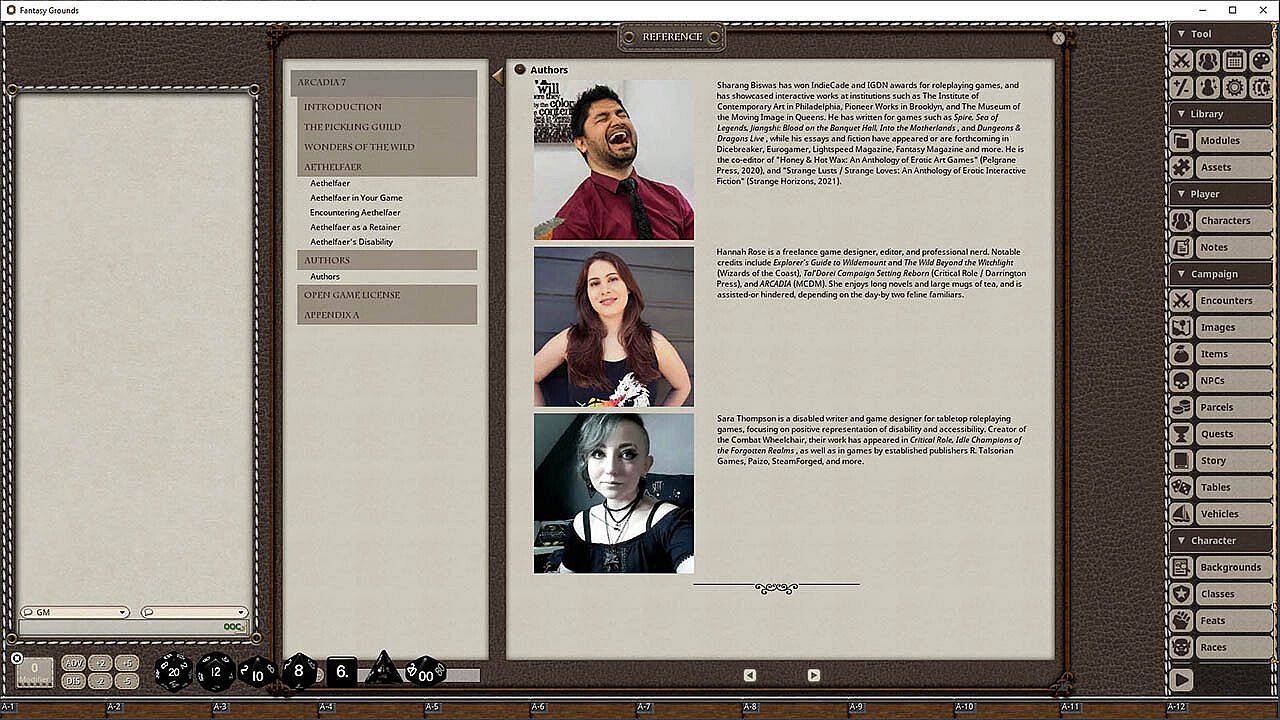
Task: Collapse the Tool sidebar section
Action: click(1221, 34)
